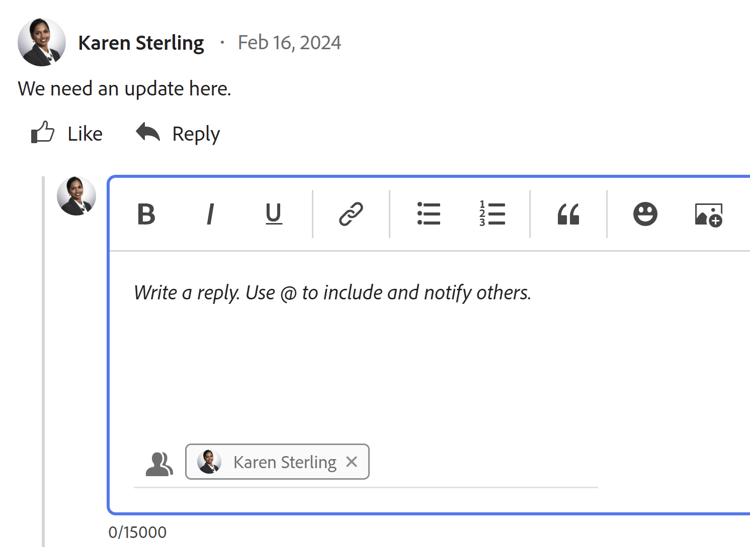Open the emoji picker
Image resolution: width=750 pixels, height=547 pixels.
(x=645, y=214)
